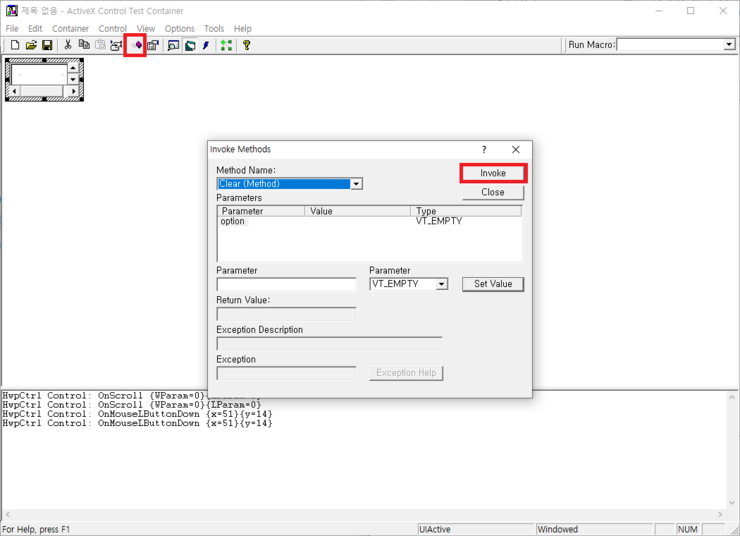Click the Cut scissors toolbar icon
Image resolution: width=740 pixels, height=536 pixels.
[68, 45]
